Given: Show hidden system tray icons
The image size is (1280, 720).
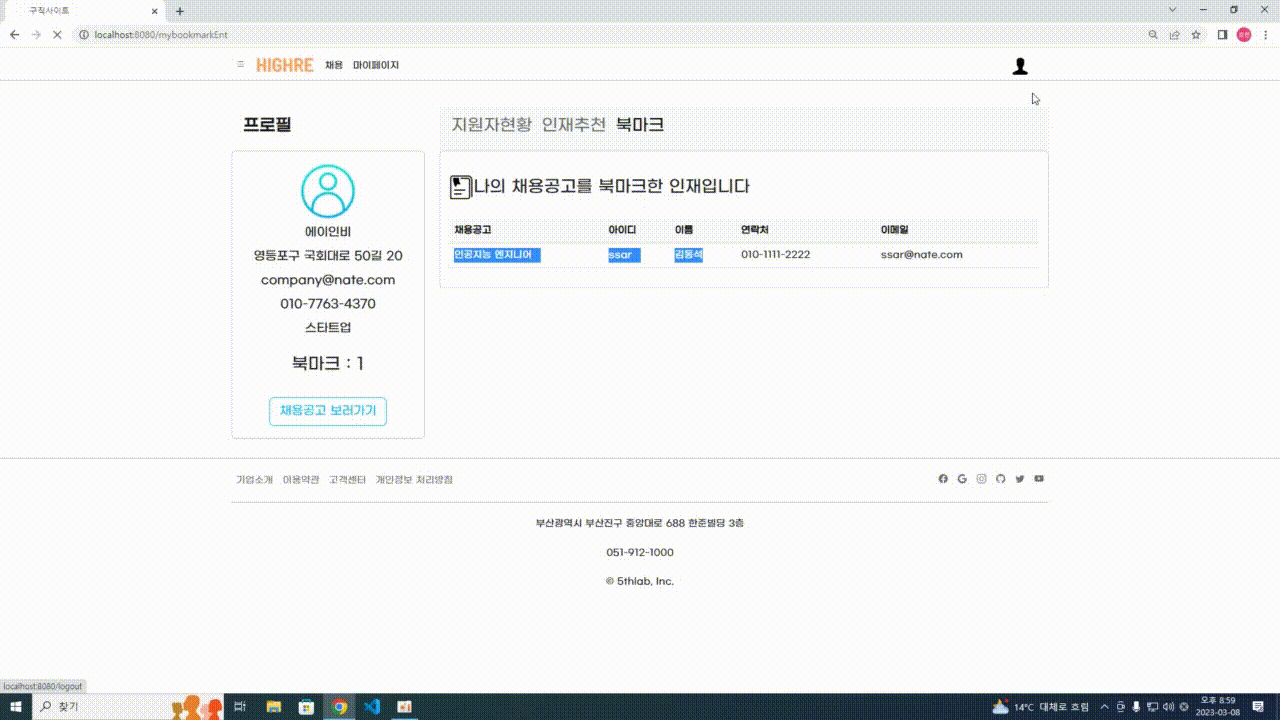Looking at the screenshot, I should point(1105,707).
